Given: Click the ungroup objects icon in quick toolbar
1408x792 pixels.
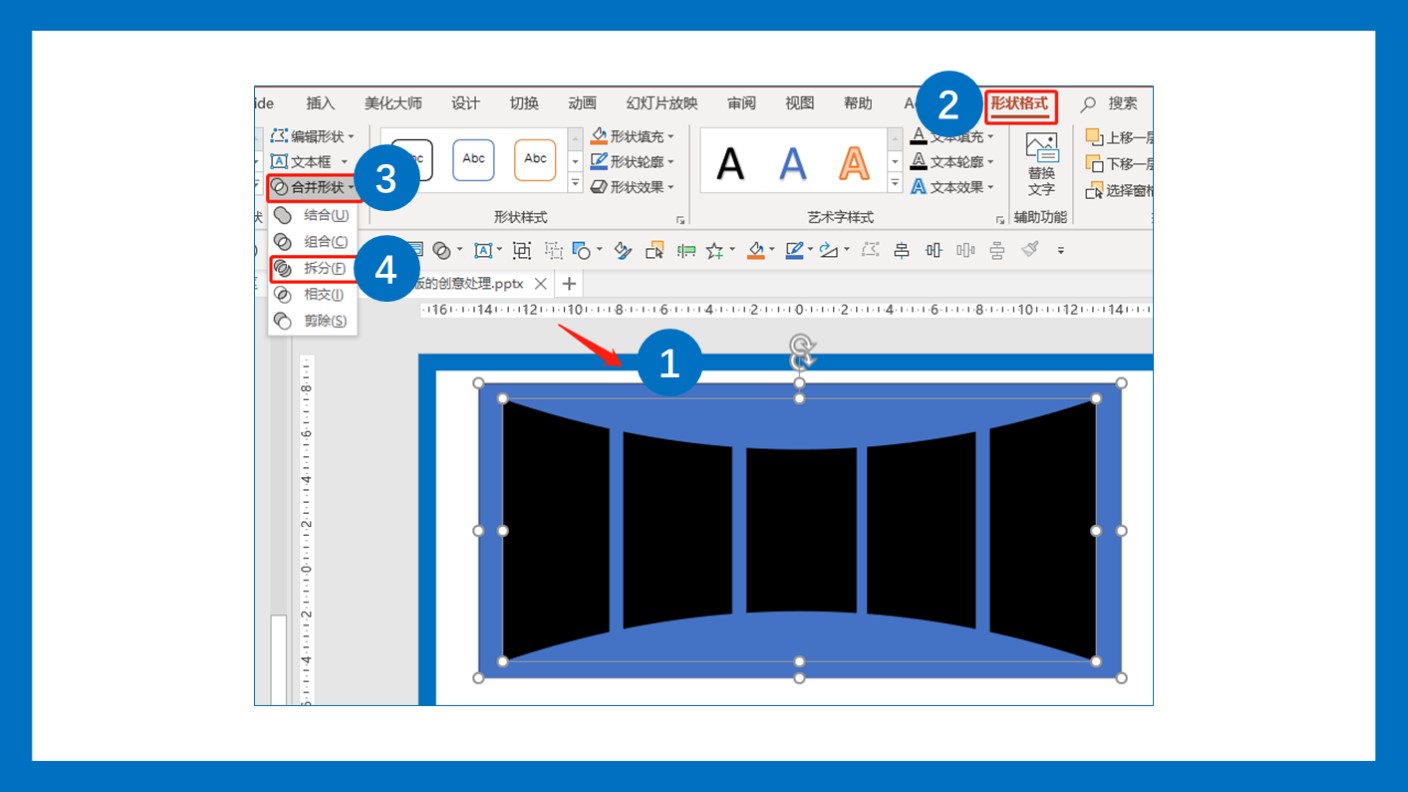Looking at the screenshot, I should pos(553,250).
